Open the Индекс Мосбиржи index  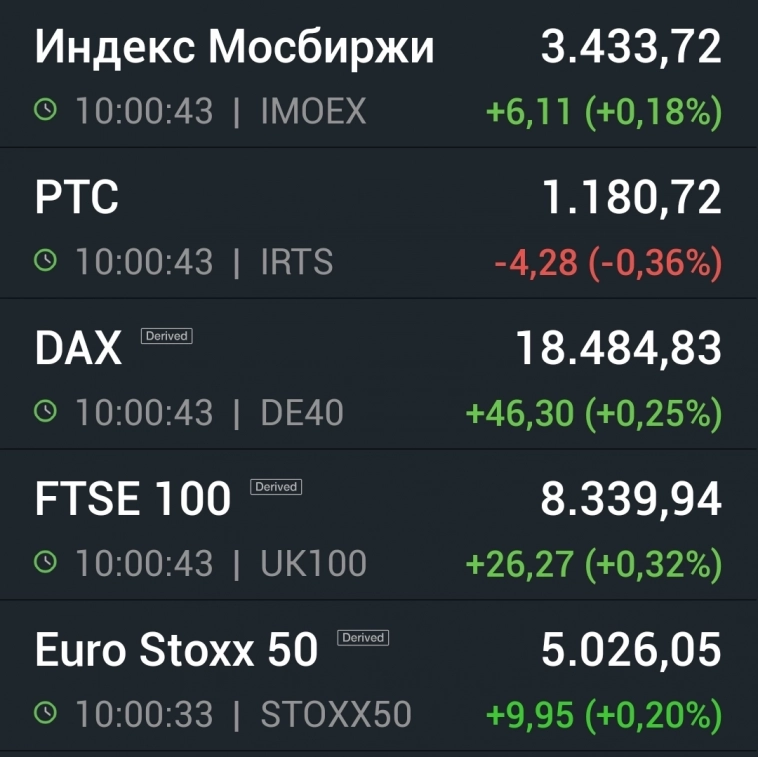(x=235, y=48)
